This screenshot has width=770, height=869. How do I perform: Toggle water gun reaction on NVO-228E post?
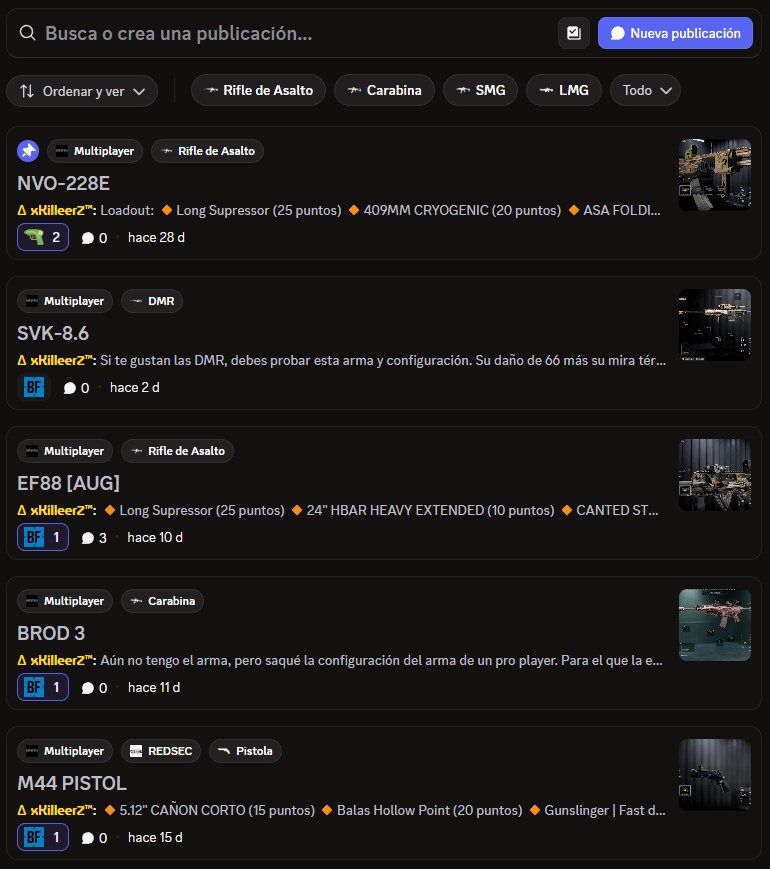tap(43, 237)
